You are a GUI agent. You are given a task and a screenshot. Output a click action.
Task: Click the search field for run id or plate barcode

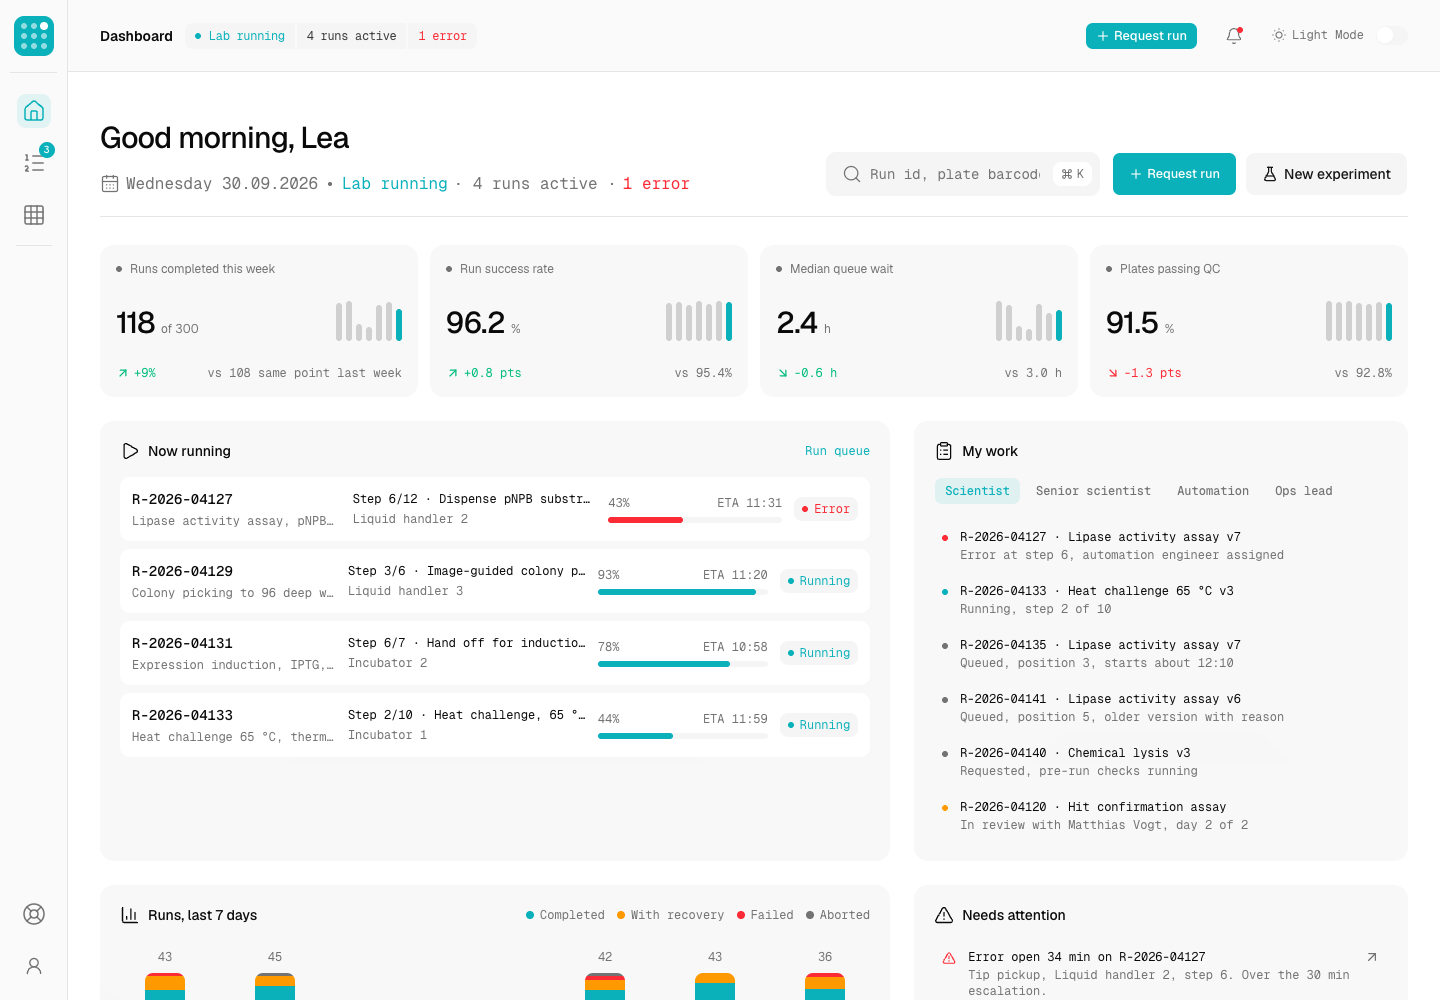pyautogui.click(x=962, y=174)
